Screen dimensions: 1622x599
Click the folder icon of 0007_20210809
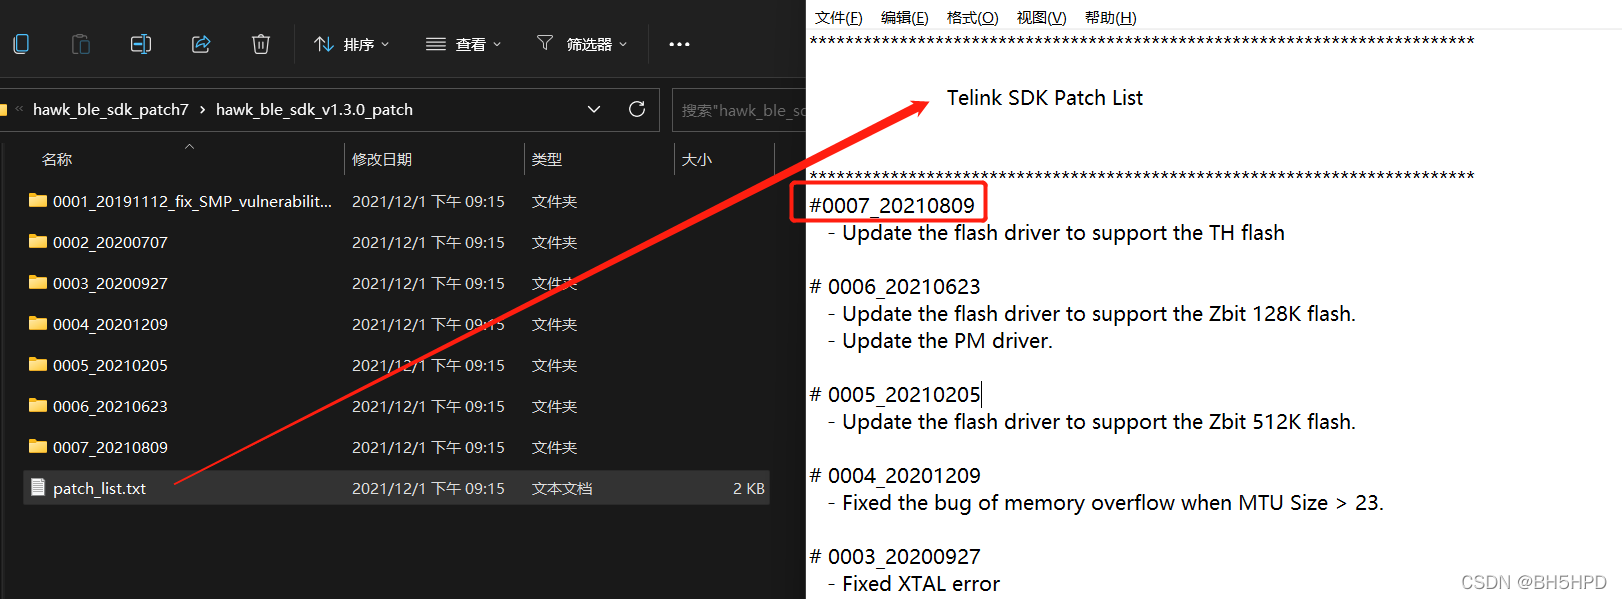(x=38, y=446)
